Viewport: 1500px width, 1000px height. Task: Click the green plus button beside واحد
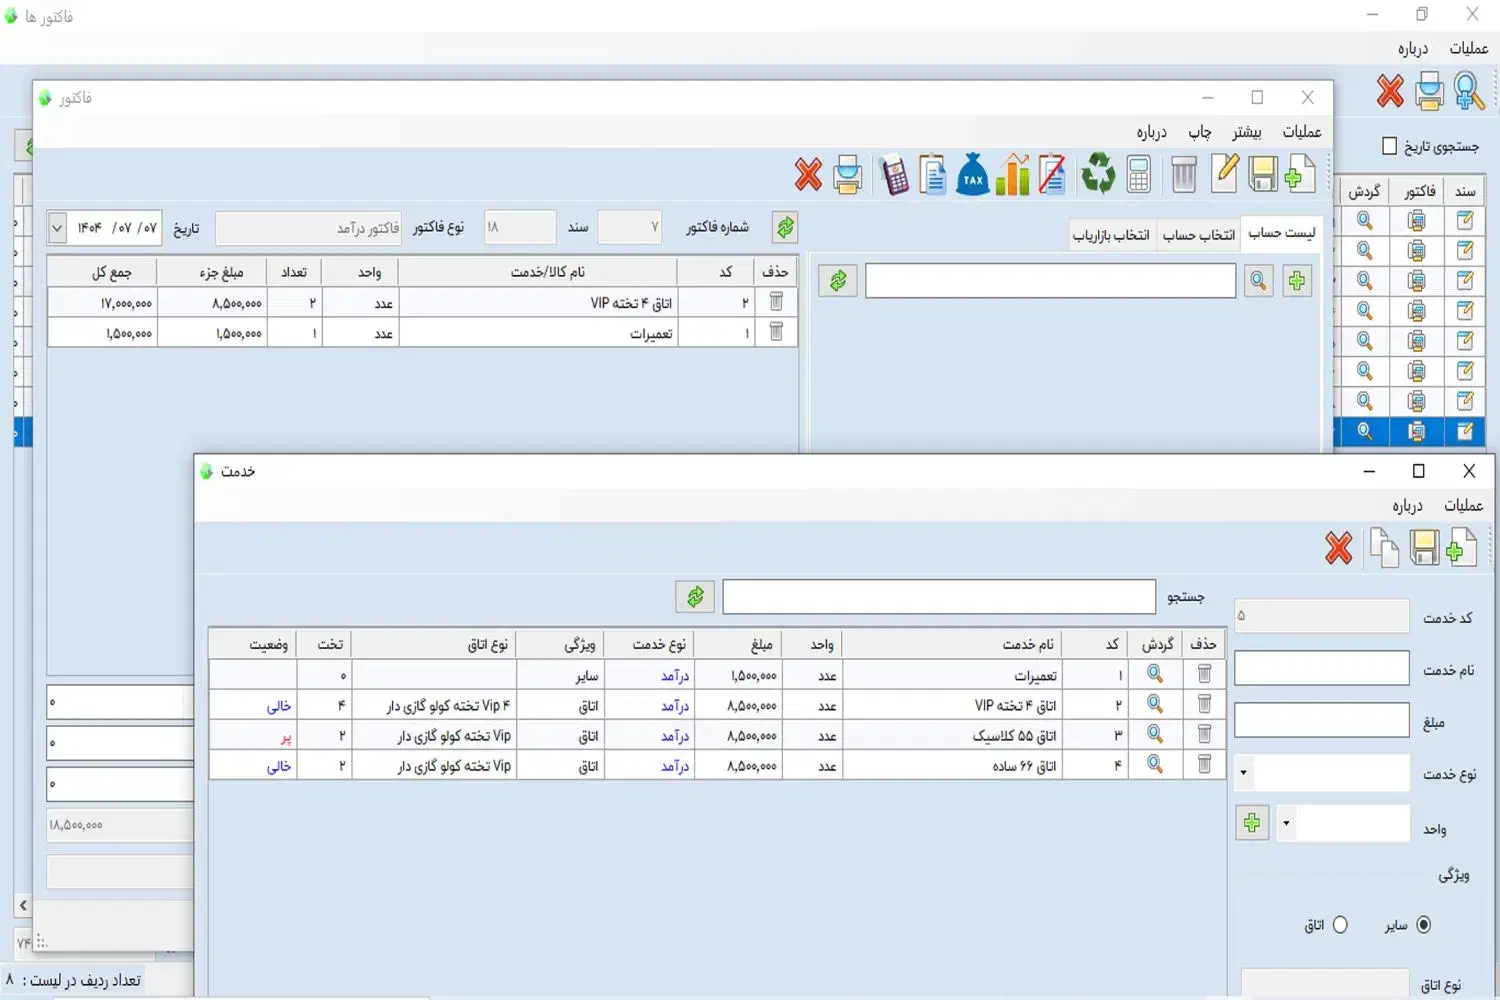pyautogui.click(x=1252, y=824)
